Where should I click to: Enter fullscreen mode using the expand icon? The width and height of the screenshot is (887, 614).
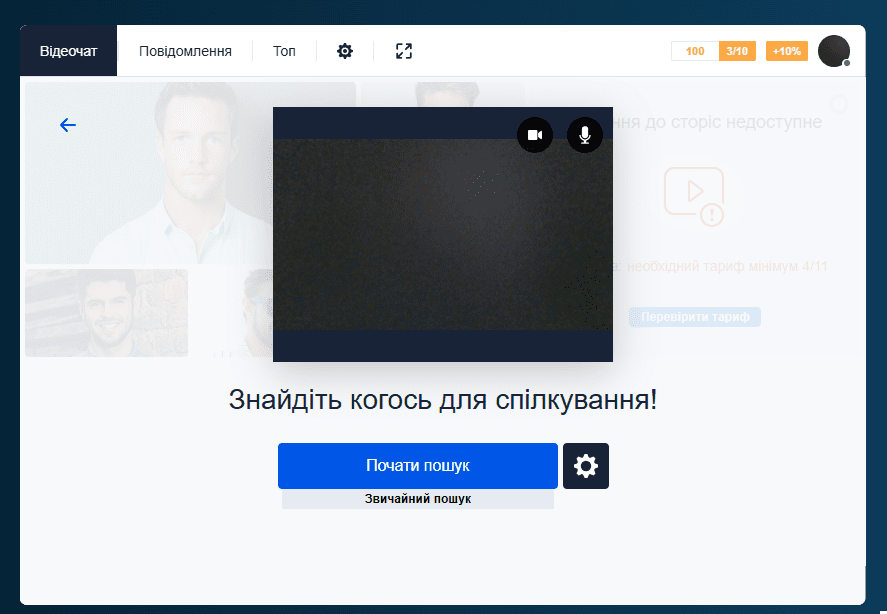coord(402,50)
